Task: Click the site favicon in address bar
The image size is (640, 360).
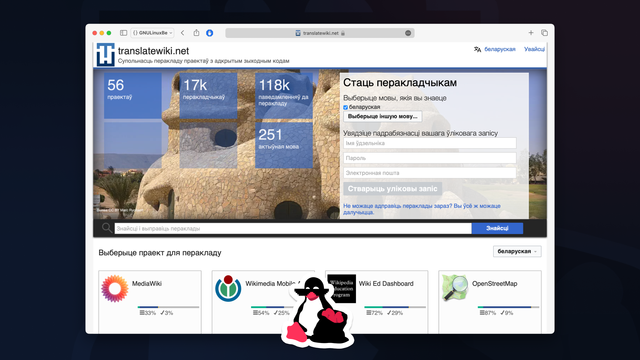Action: 298,33
